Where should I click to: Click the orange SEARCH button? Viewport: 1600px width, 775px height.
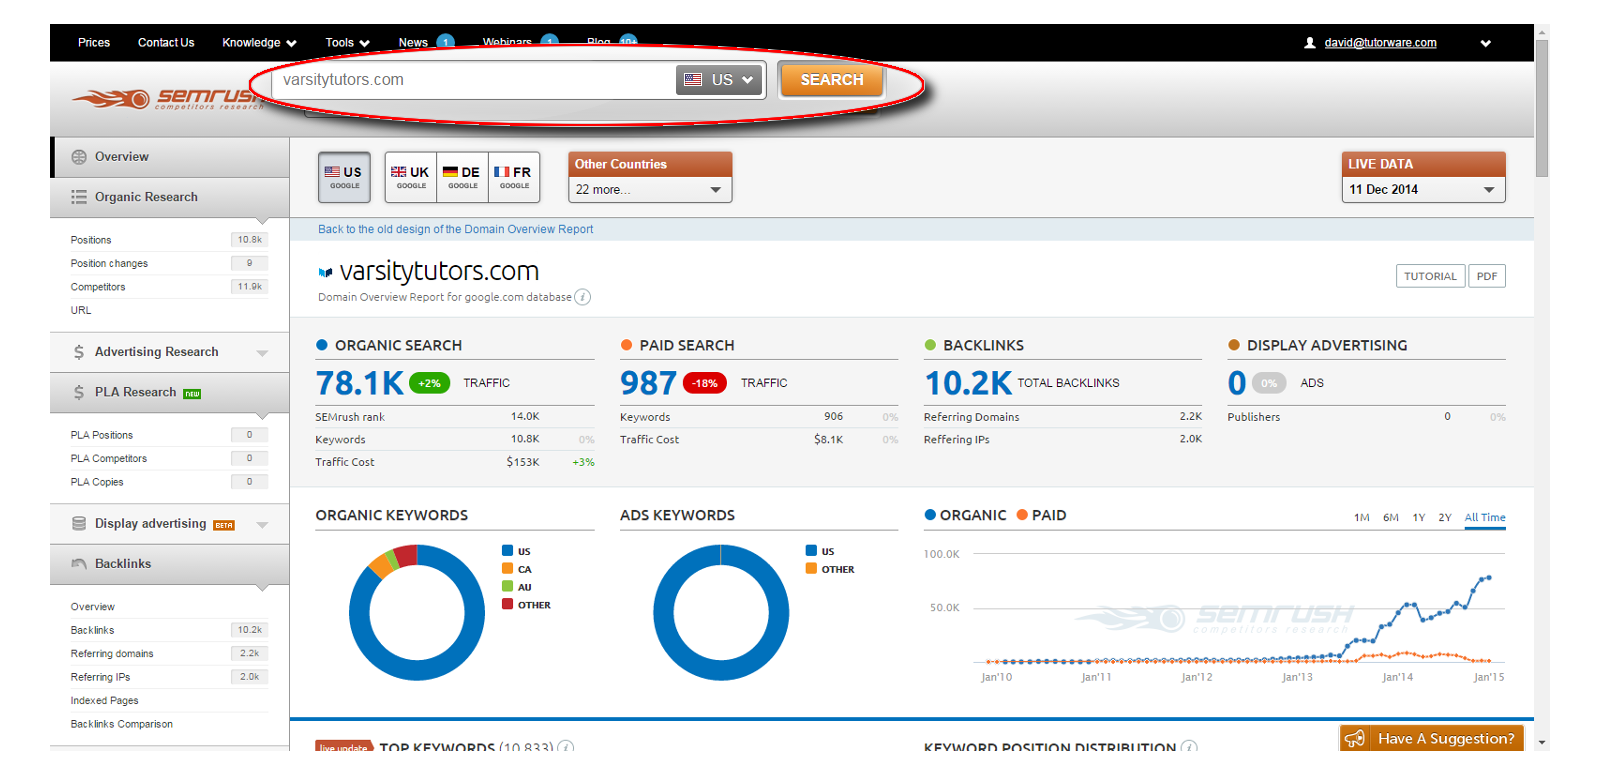click(x=831, y=80)
